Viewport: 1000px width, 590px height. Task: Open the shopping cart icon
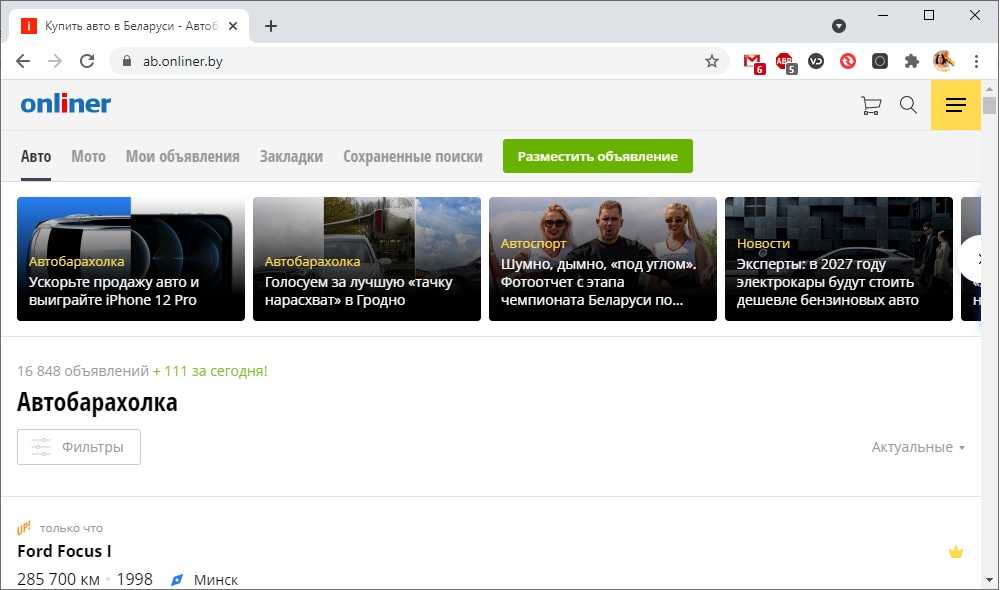tap(871, 105)
